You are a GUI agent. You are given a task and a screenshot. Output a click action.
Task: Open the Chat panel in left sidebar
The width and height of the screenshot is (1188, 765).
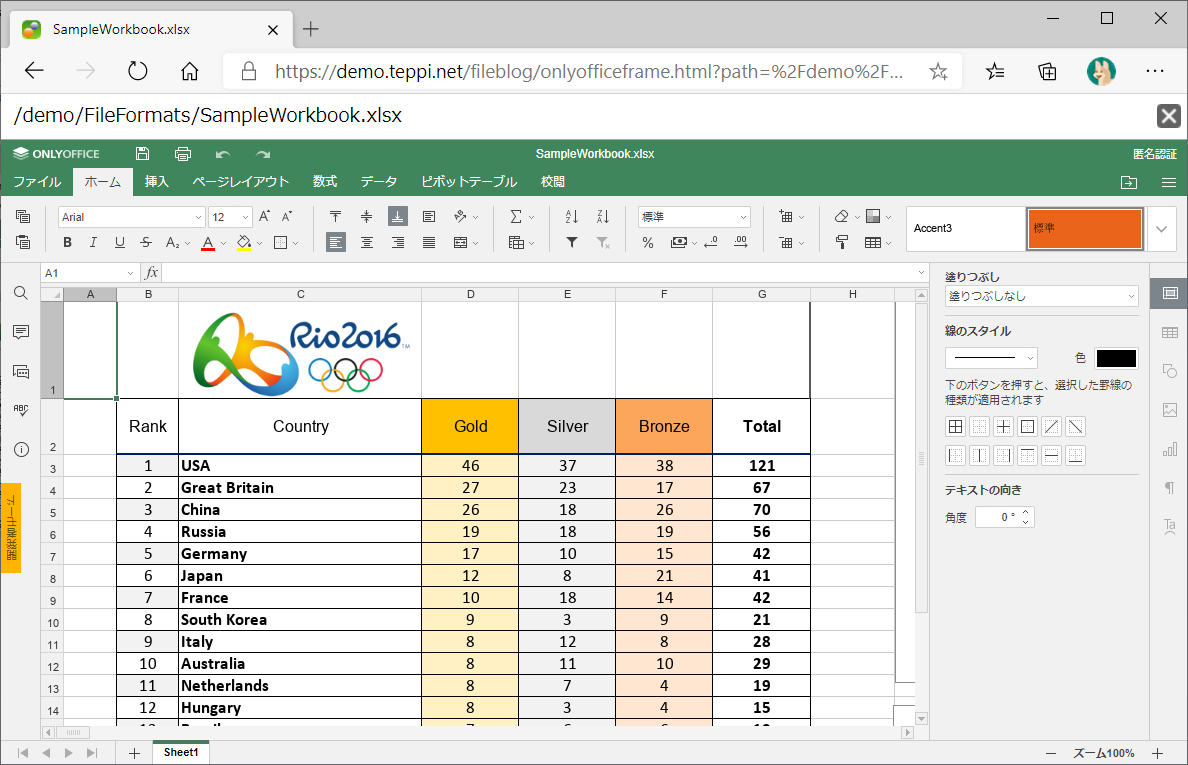[21, 372]
